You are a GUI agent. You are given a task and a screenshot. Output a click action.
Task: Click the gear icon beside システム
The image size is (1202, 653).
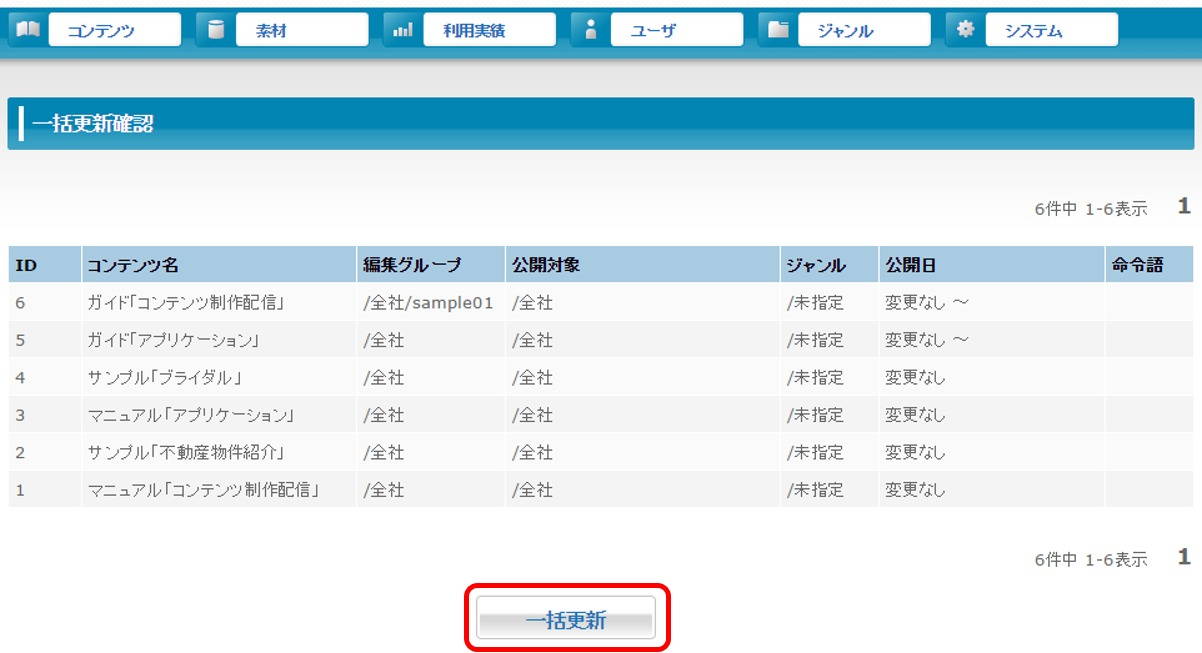(x=965, y=30)
